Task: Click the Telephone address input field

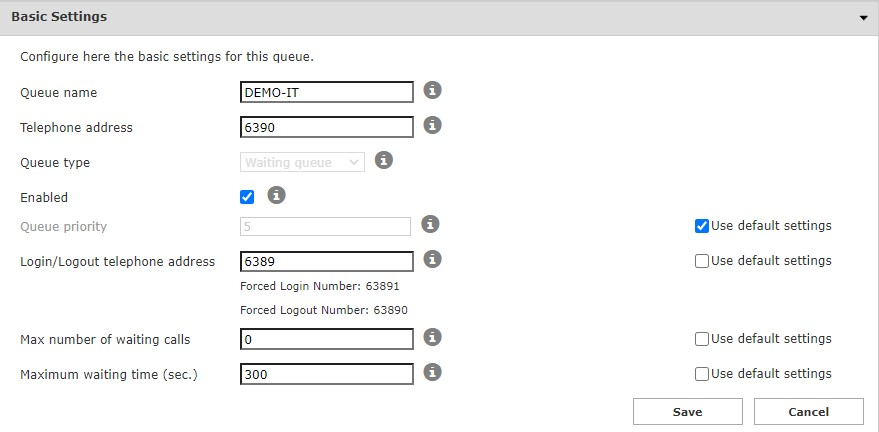Action: (327, 127)
